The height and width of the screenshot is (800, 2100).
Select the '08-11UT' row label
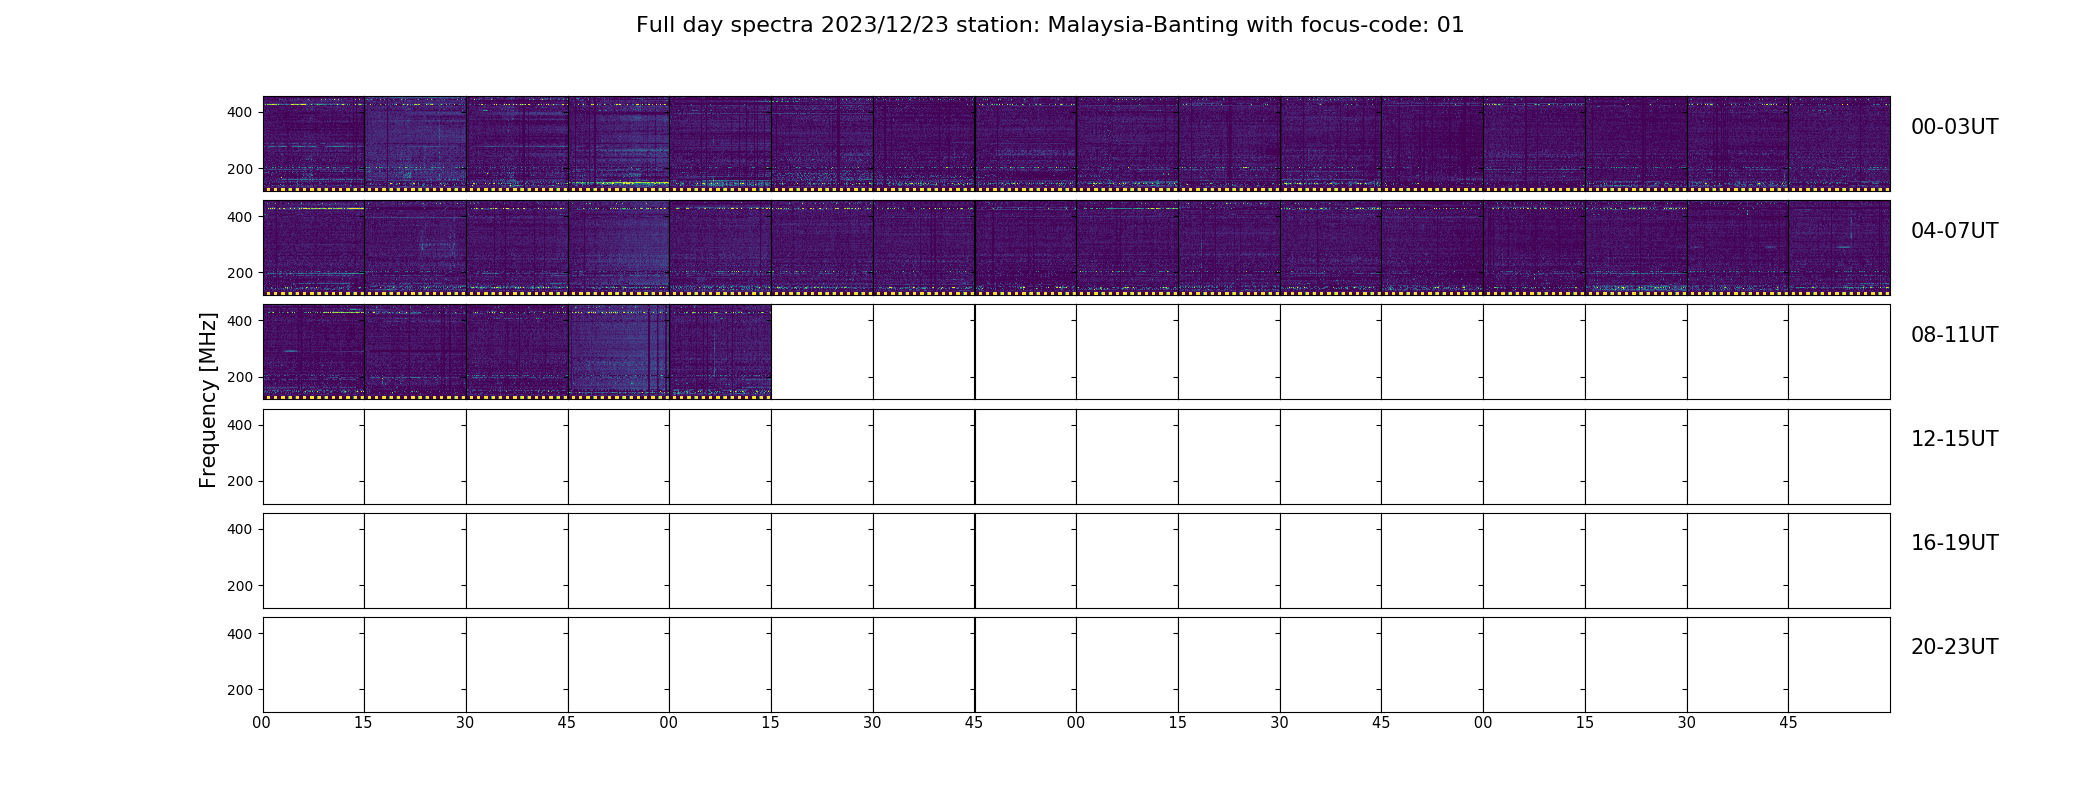coord(1954,335)
